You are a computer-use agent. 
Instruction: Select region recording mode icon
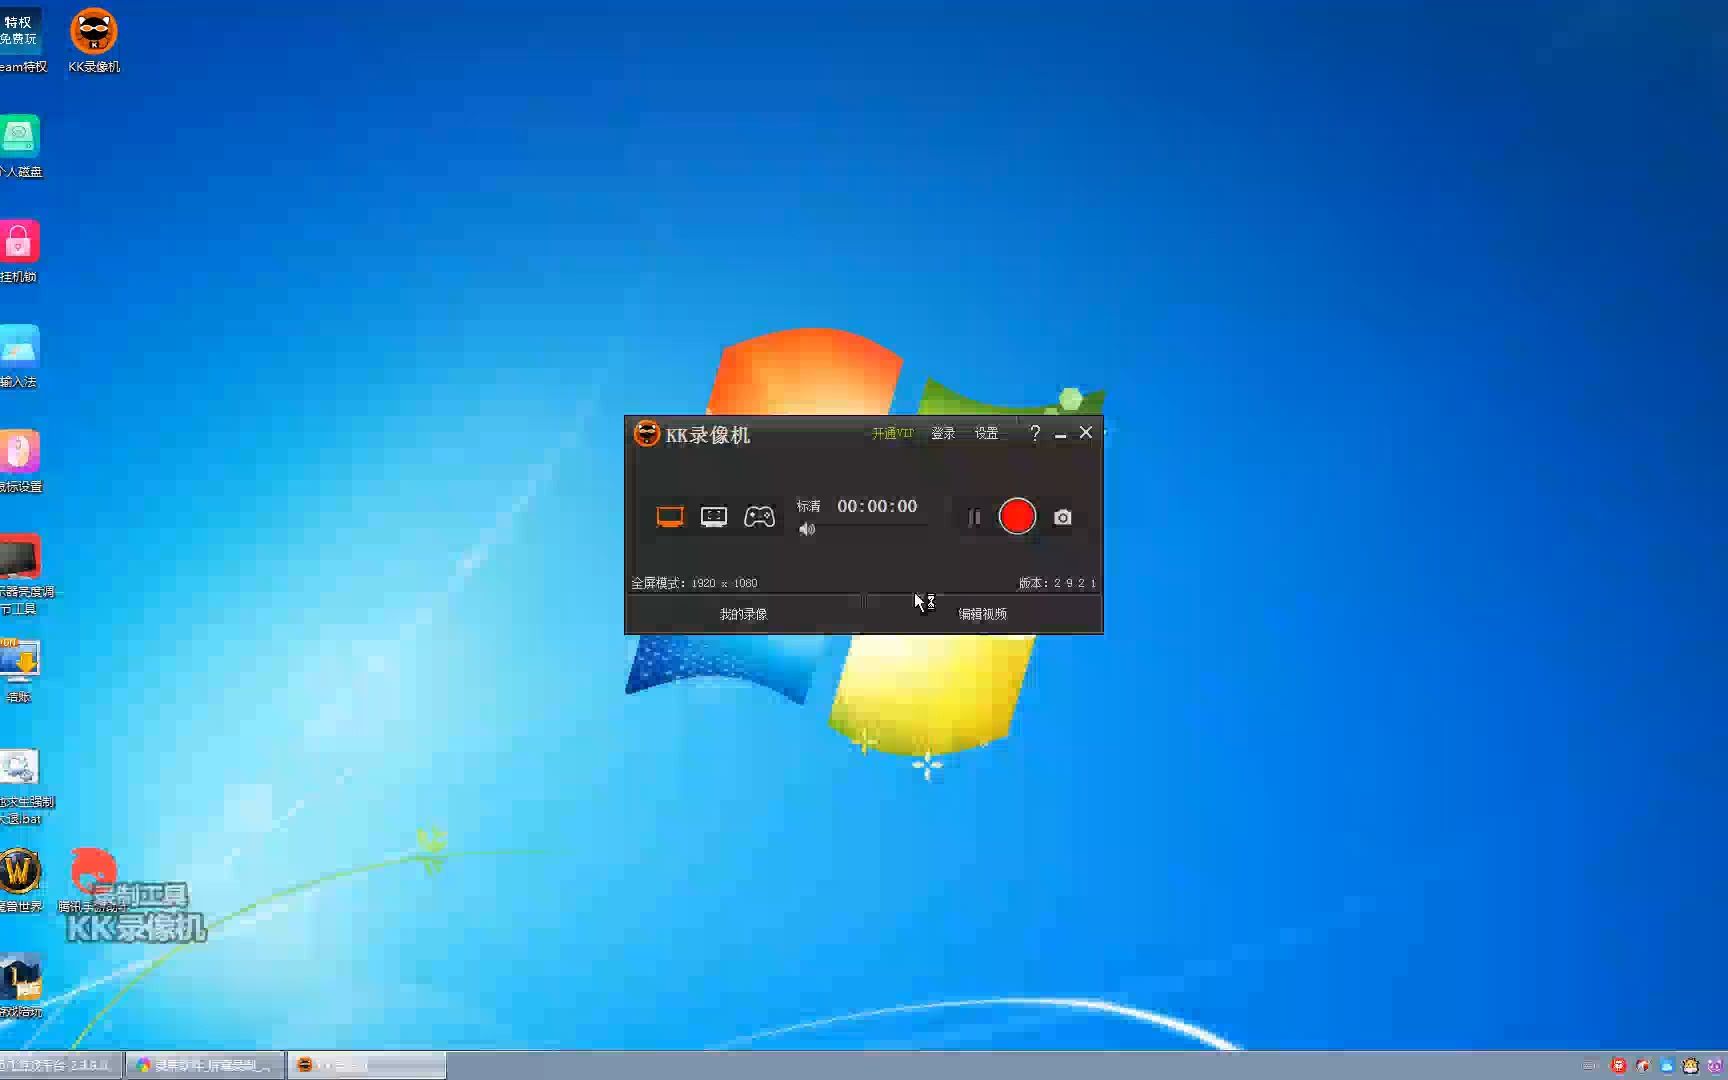click(714, 517)
